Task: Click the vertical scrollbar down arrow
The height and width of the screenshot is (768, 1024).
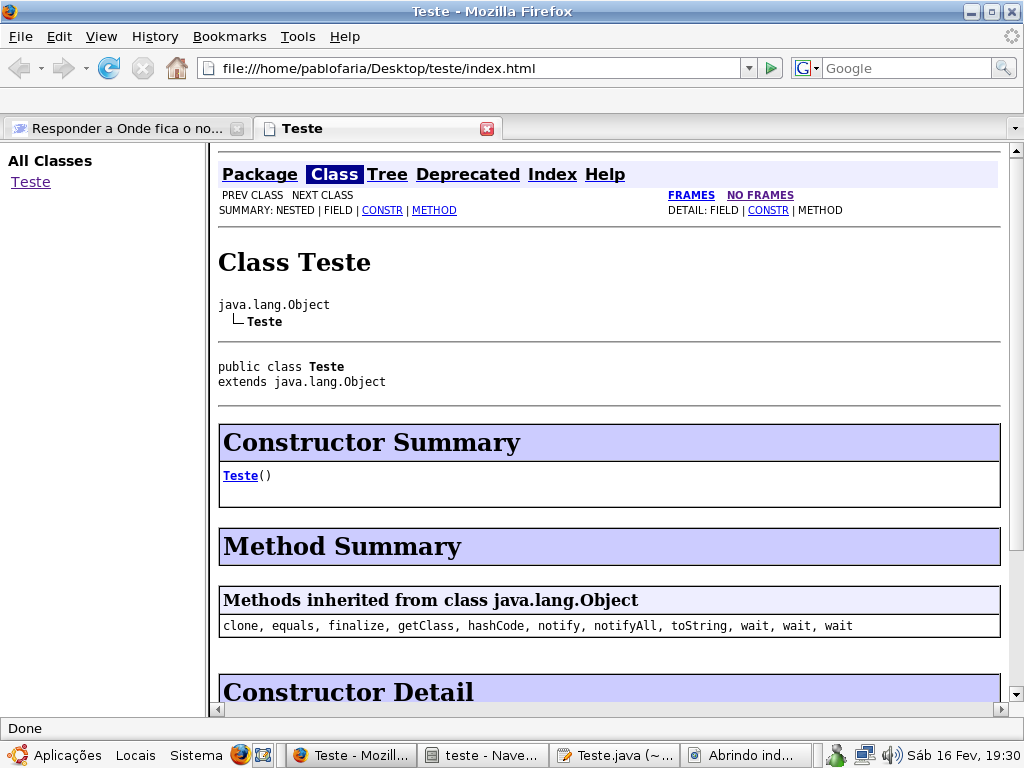Action: pyautogui.click(x=1016, y=694)
